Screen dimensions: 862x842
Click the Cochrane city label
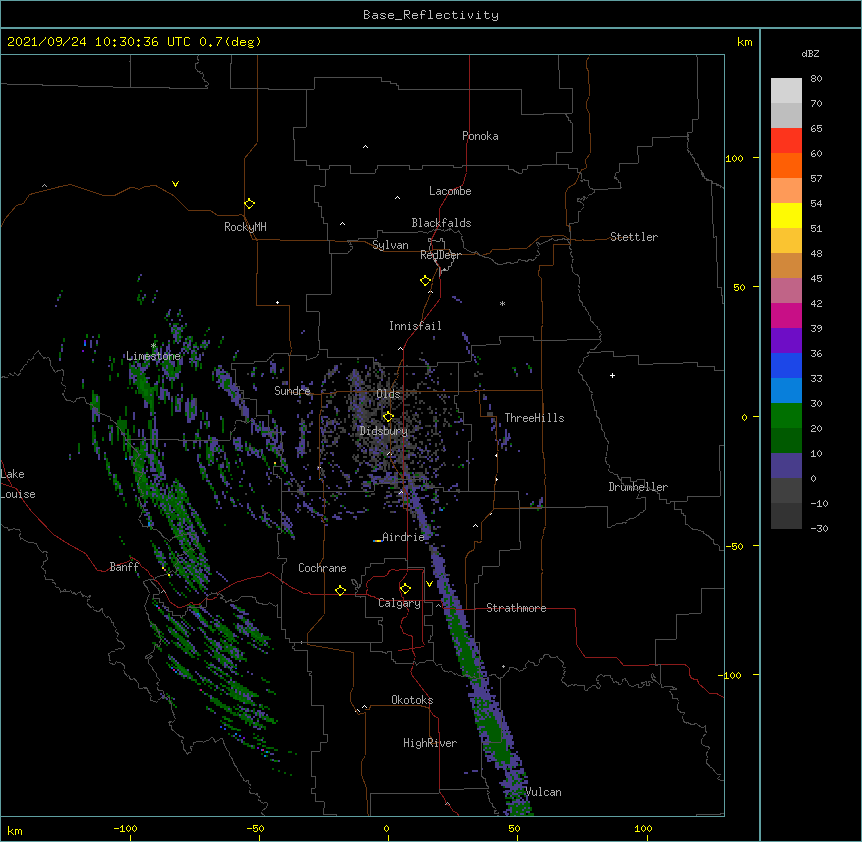pyautogui.click(x=322, y=568)
